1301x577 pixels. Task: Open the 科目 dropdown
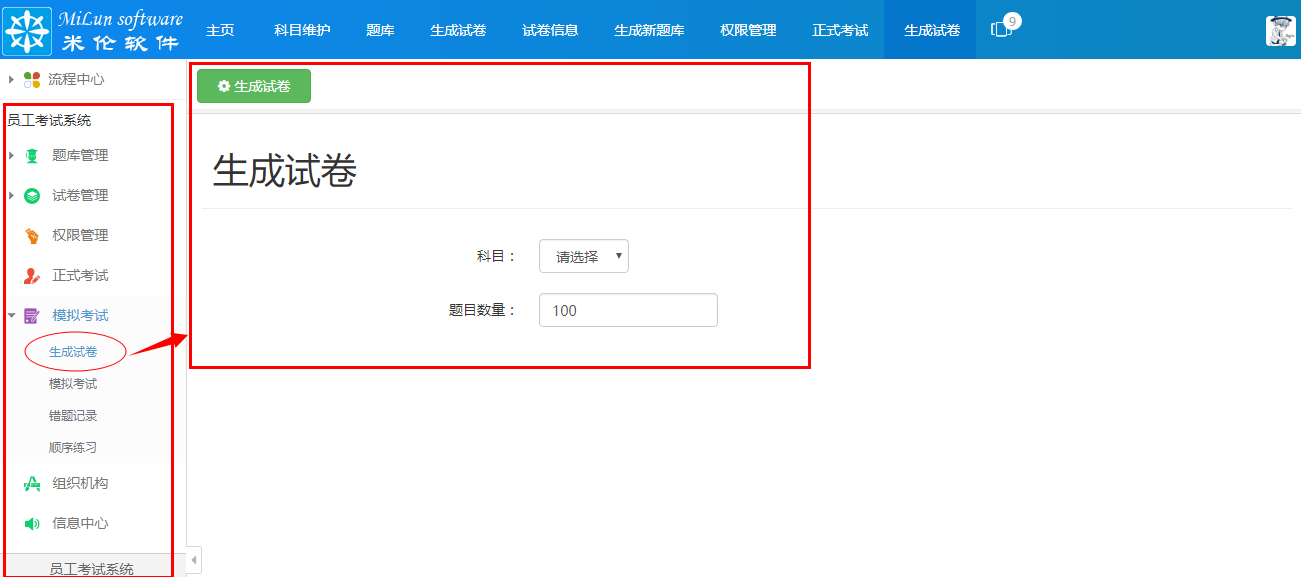click(x=583, y=256)
